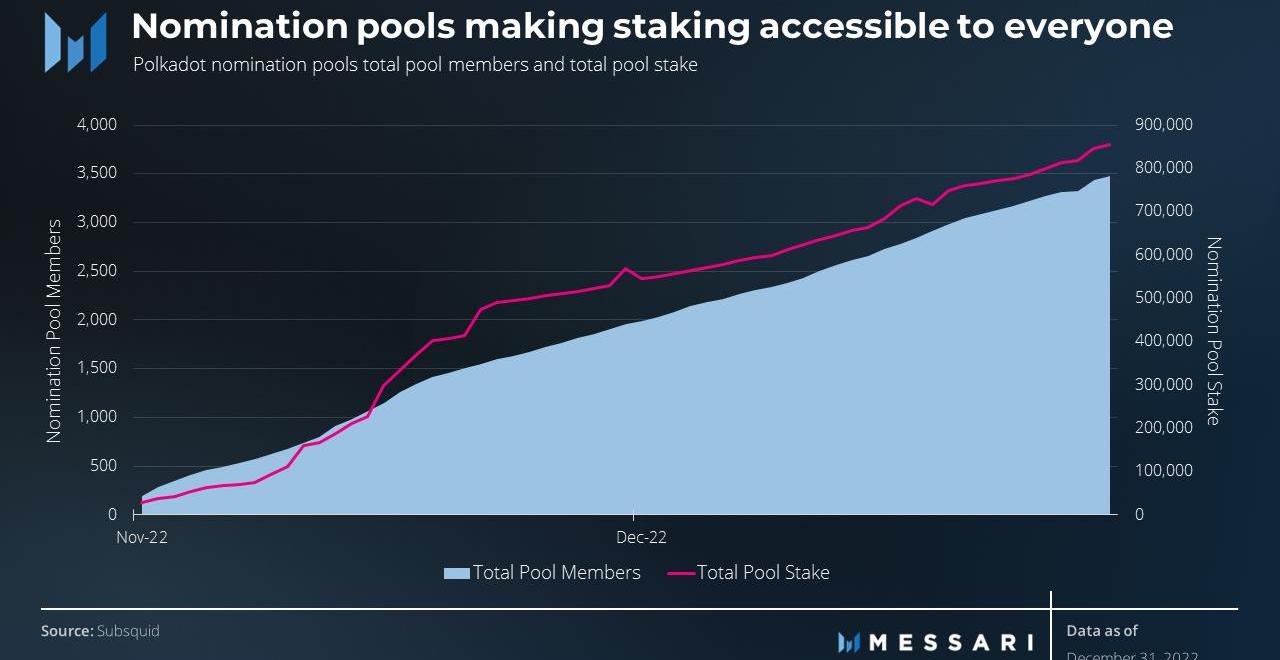Click the MESSARI wordmark in the footer
Screen dimensions: 1280x660
click(952, 642)
